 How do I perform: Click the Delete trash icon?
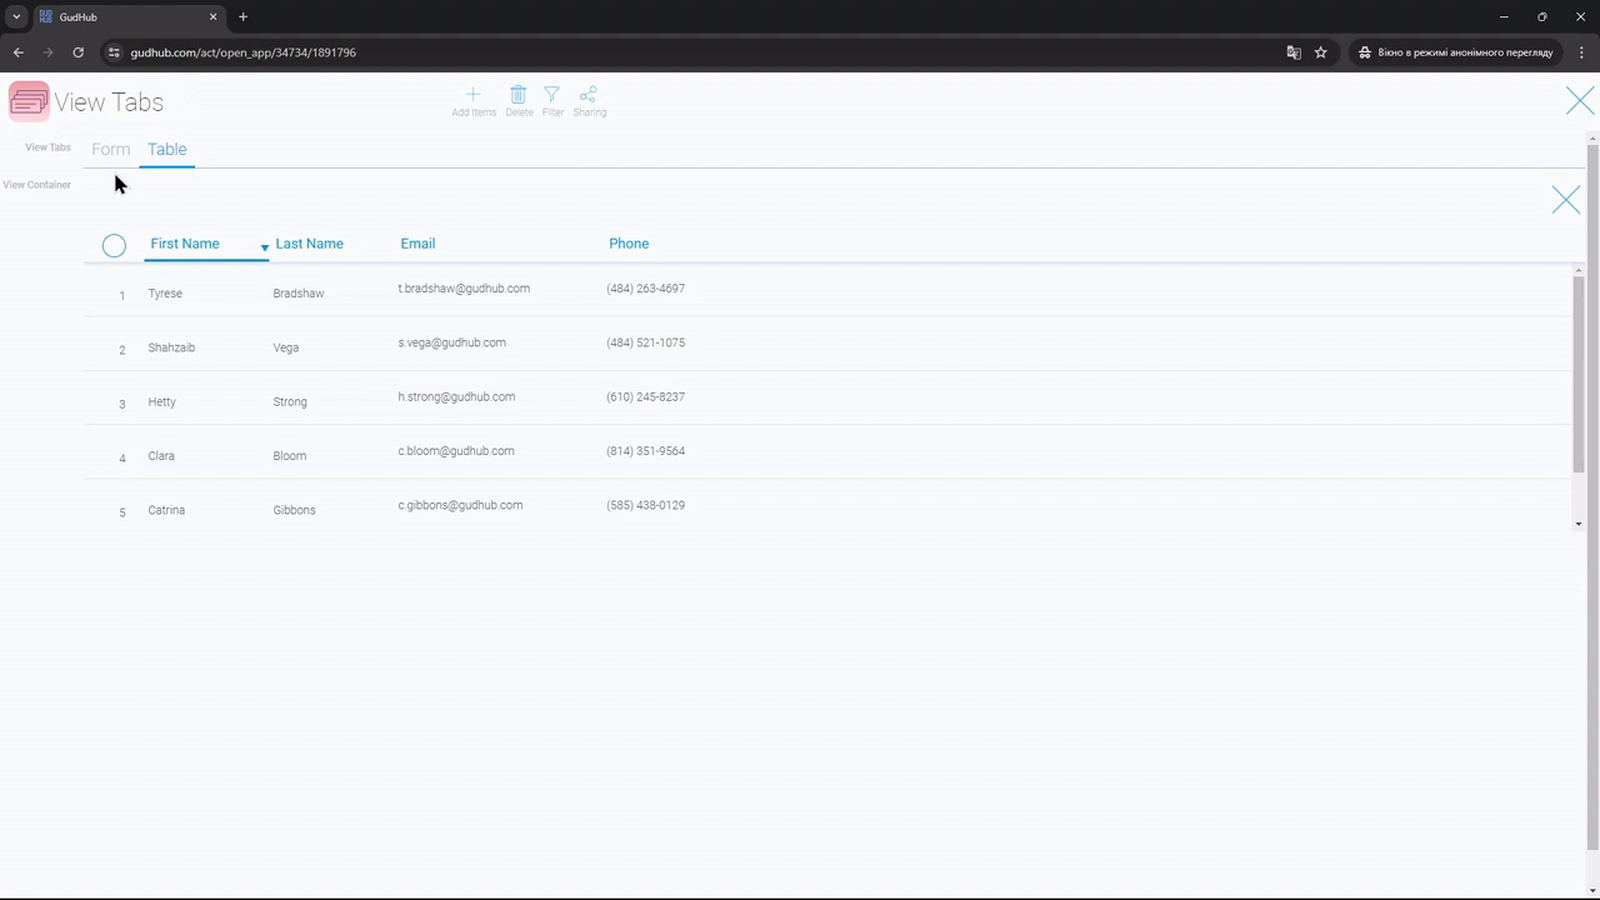pos(518,94)
